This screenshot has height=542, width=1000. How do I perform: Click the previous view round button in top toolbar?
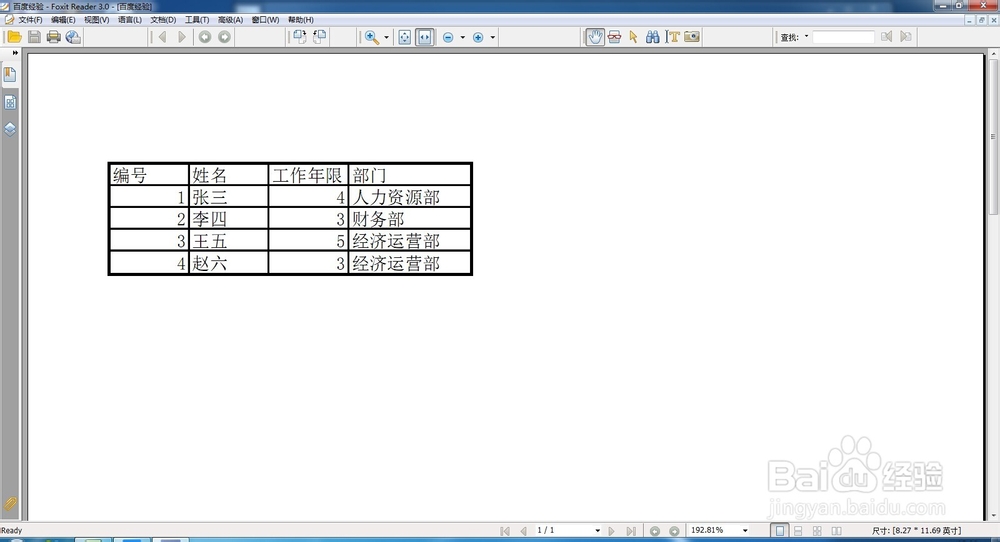[x=205, y=37]
